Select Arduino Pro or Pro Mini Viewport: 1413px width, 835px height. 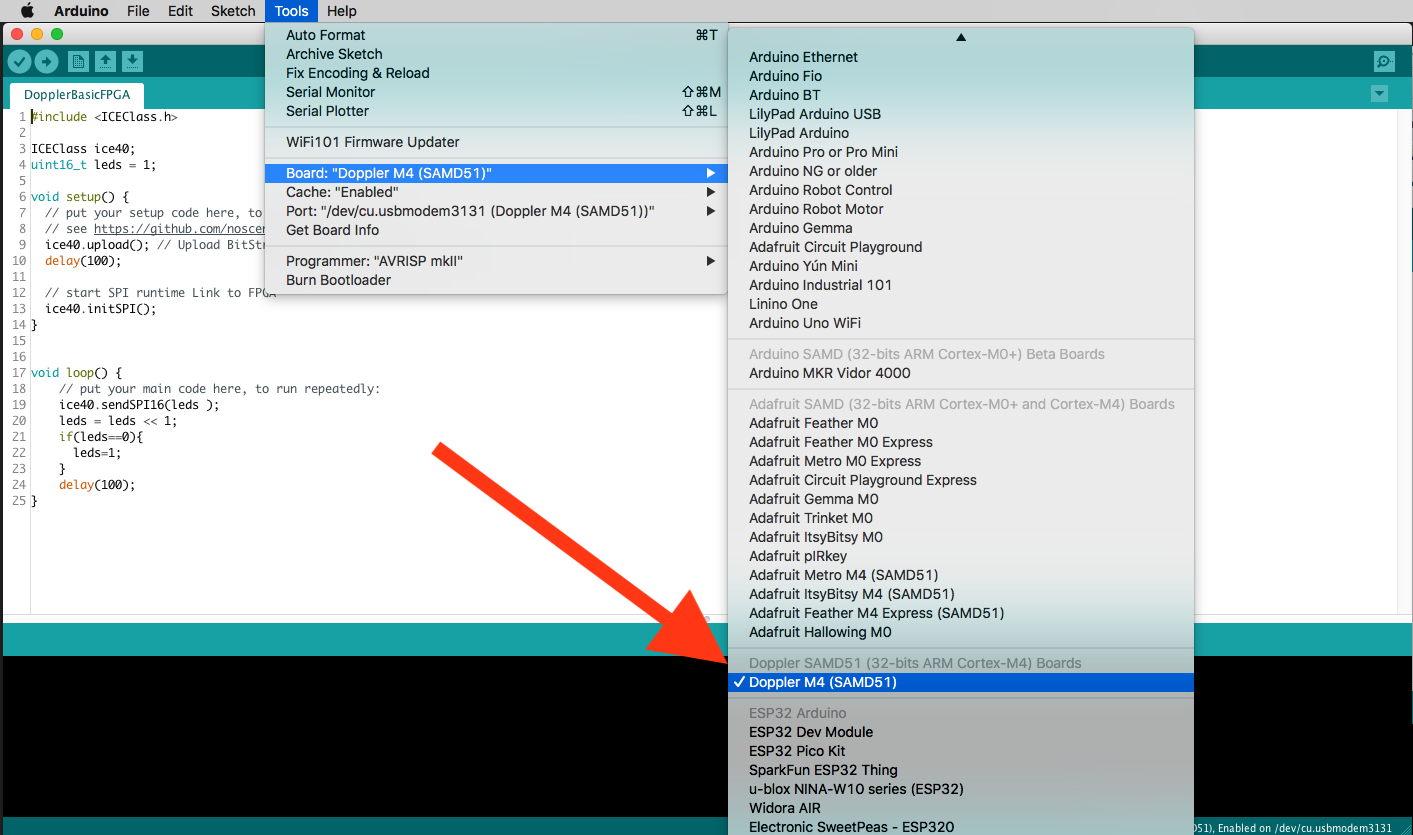point(961,152)
